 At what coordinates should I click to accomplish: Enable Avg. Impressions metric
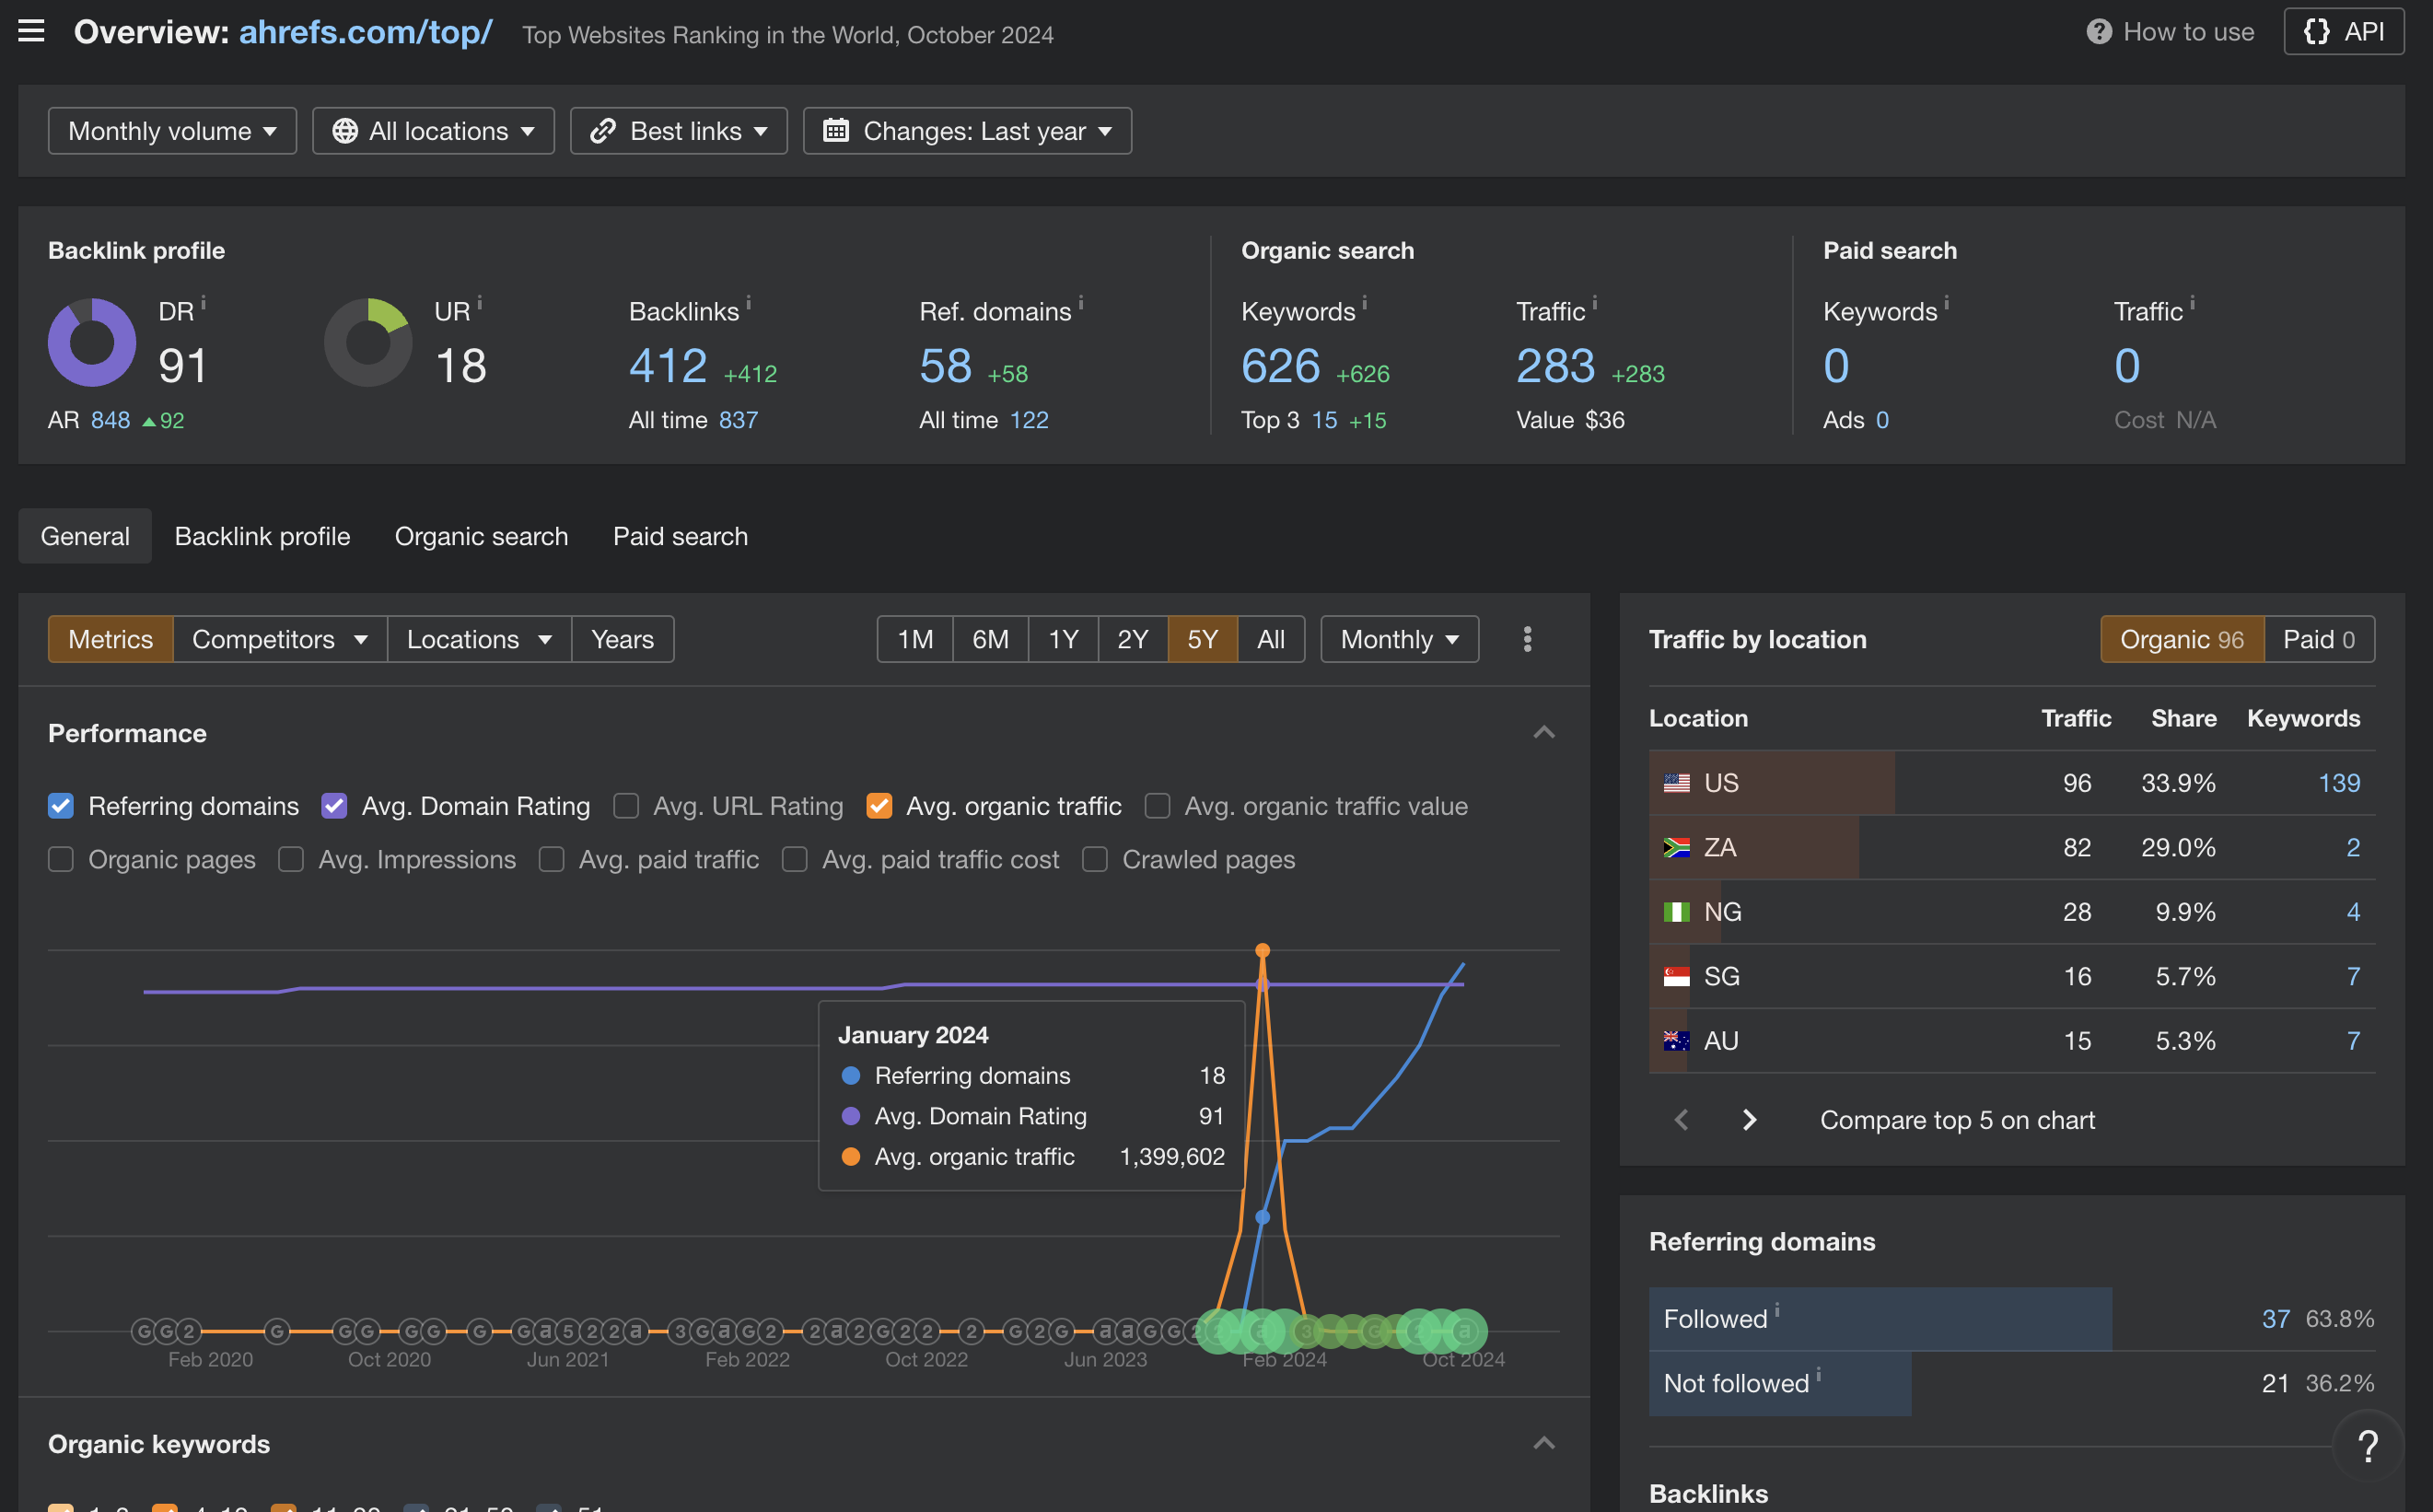(x=291, y=859)
